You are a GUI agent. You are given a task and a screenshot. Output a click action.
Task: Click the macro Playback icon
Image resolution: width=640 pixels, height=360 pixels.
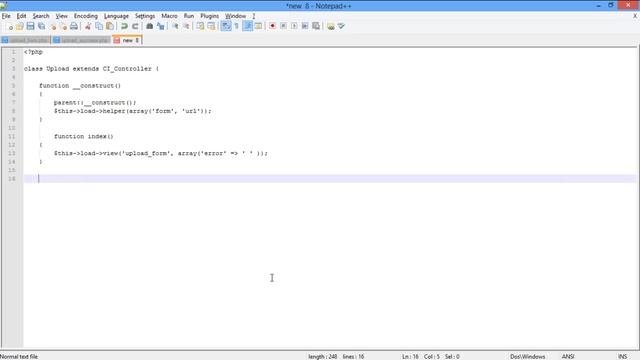(294, 26)
